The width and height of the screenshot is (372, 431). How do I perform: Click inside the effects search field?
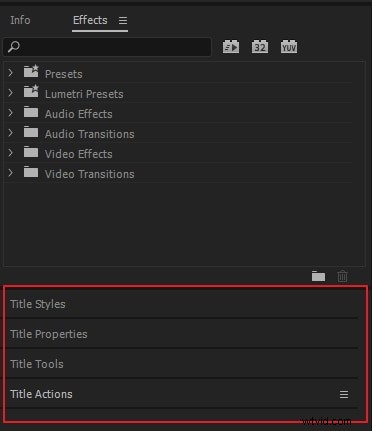click(115, 47)
